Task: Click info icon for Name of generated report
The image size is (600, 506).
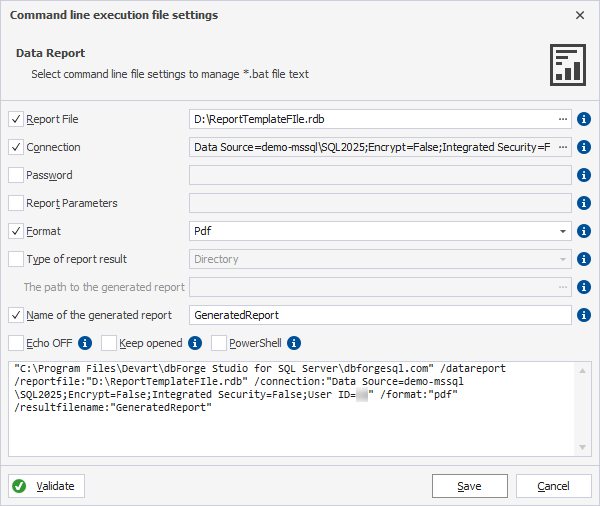Action: coord(584,315)
